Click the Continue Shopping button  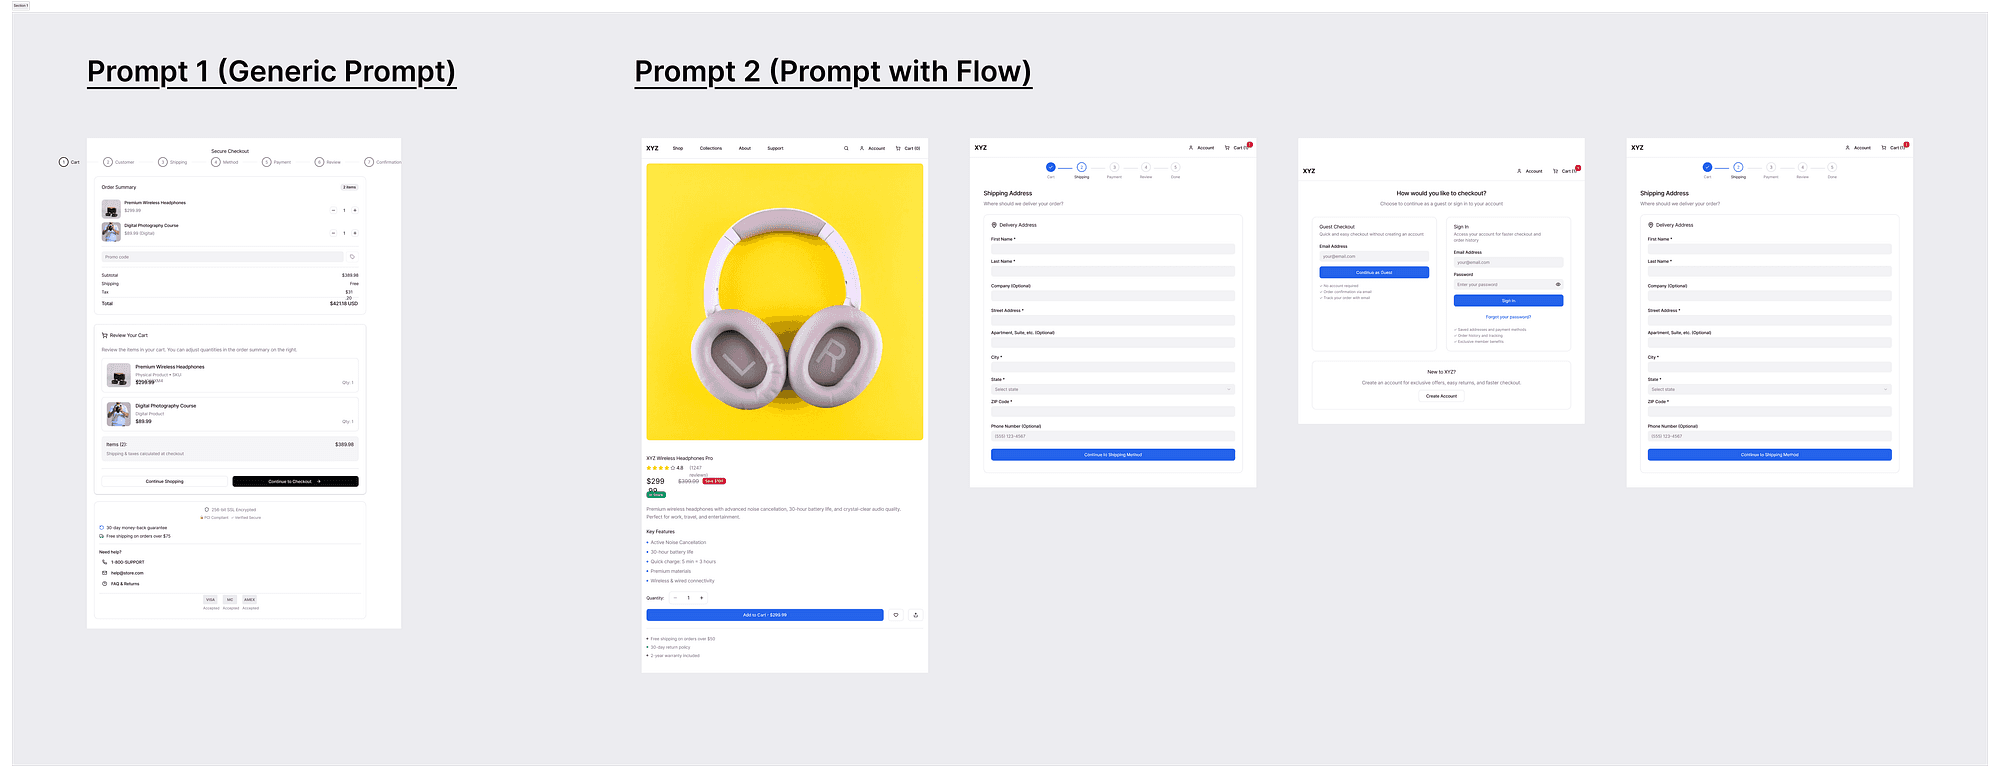tap(165, 481)
